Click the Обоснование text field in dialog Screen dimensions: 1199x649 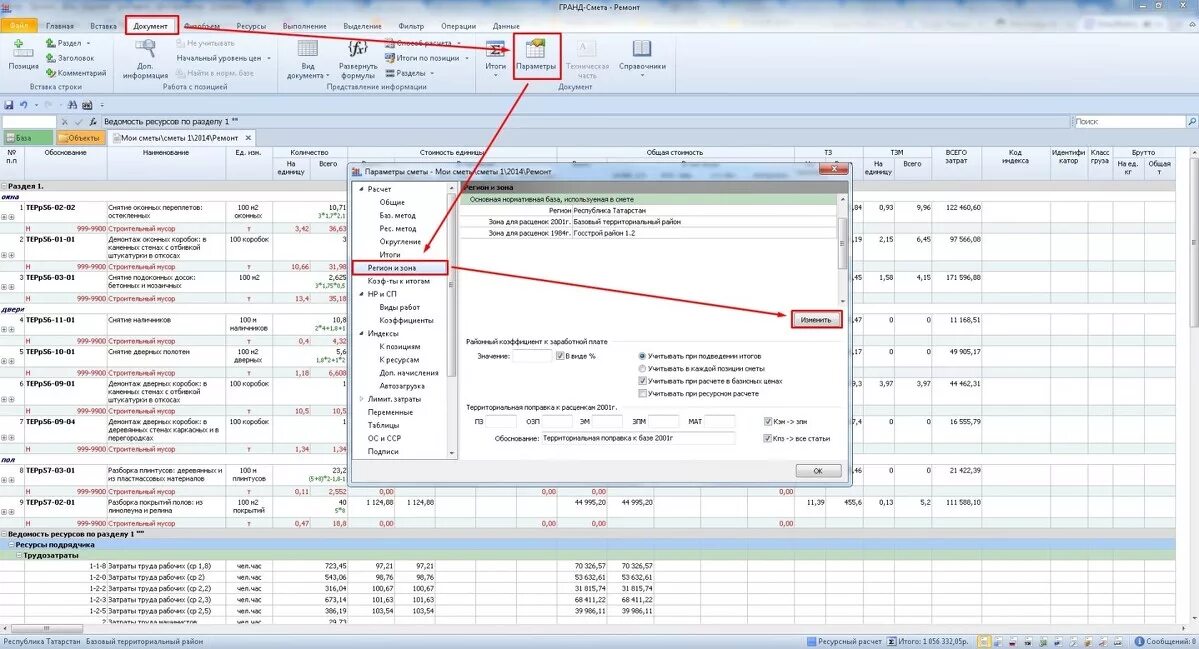638,439
